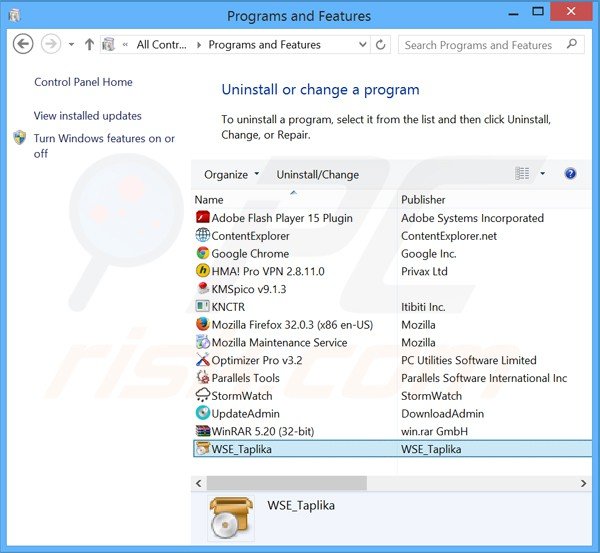Open View installed updates link
This screenshot has width=600, height=553.
(x=88, y=116)
